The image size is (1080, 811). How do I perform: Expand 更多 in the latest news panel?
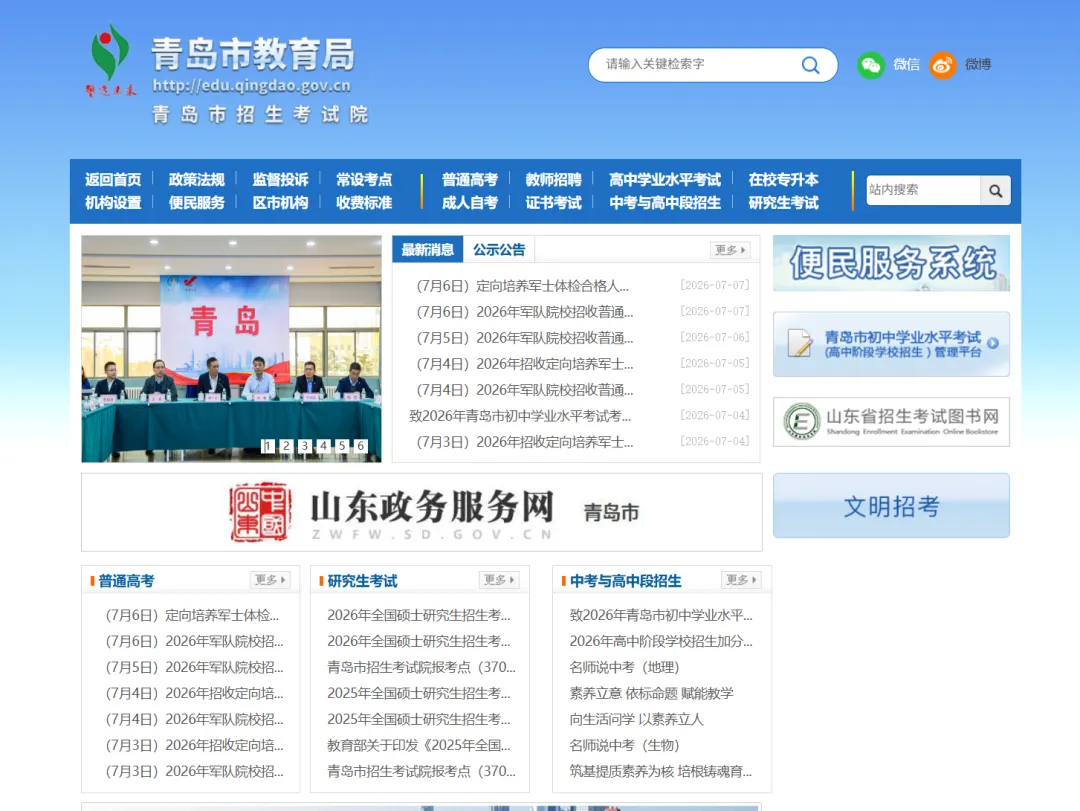click(730, 250)
